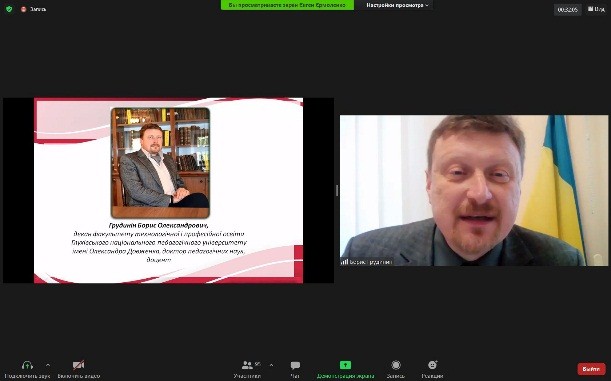
Task: Open the Chat panel
Action: coord(295,369)
